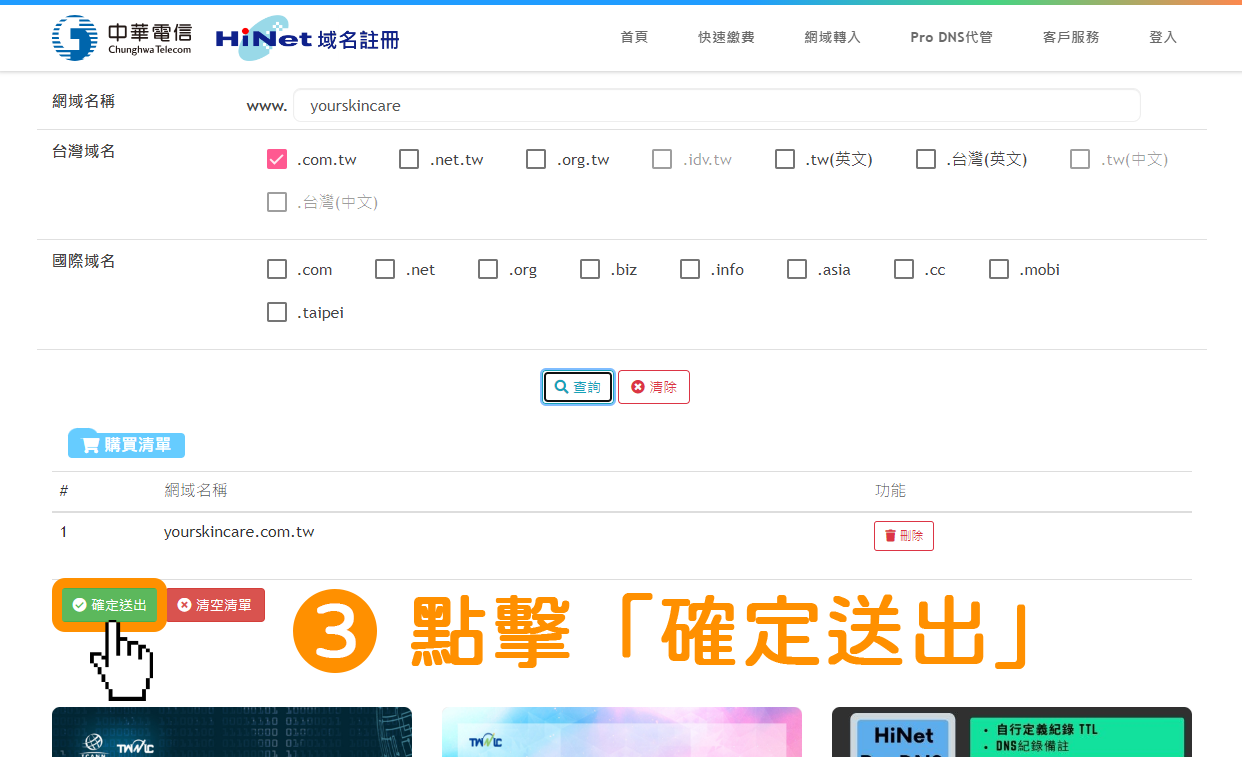Enable the .taipei checkbox
Screen dimensions: 1242x757
pos(277,312)
